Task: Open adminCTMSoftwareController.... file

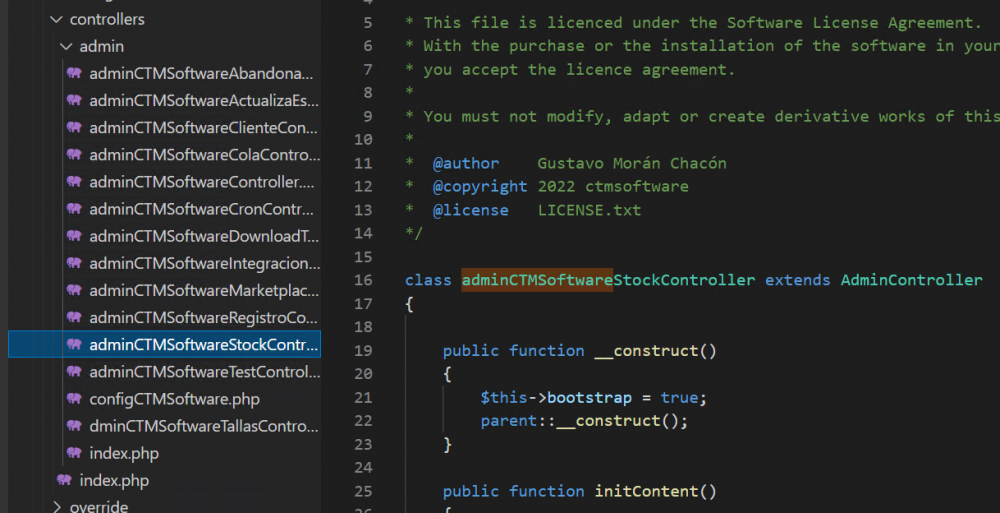Action: coord(202,182)
